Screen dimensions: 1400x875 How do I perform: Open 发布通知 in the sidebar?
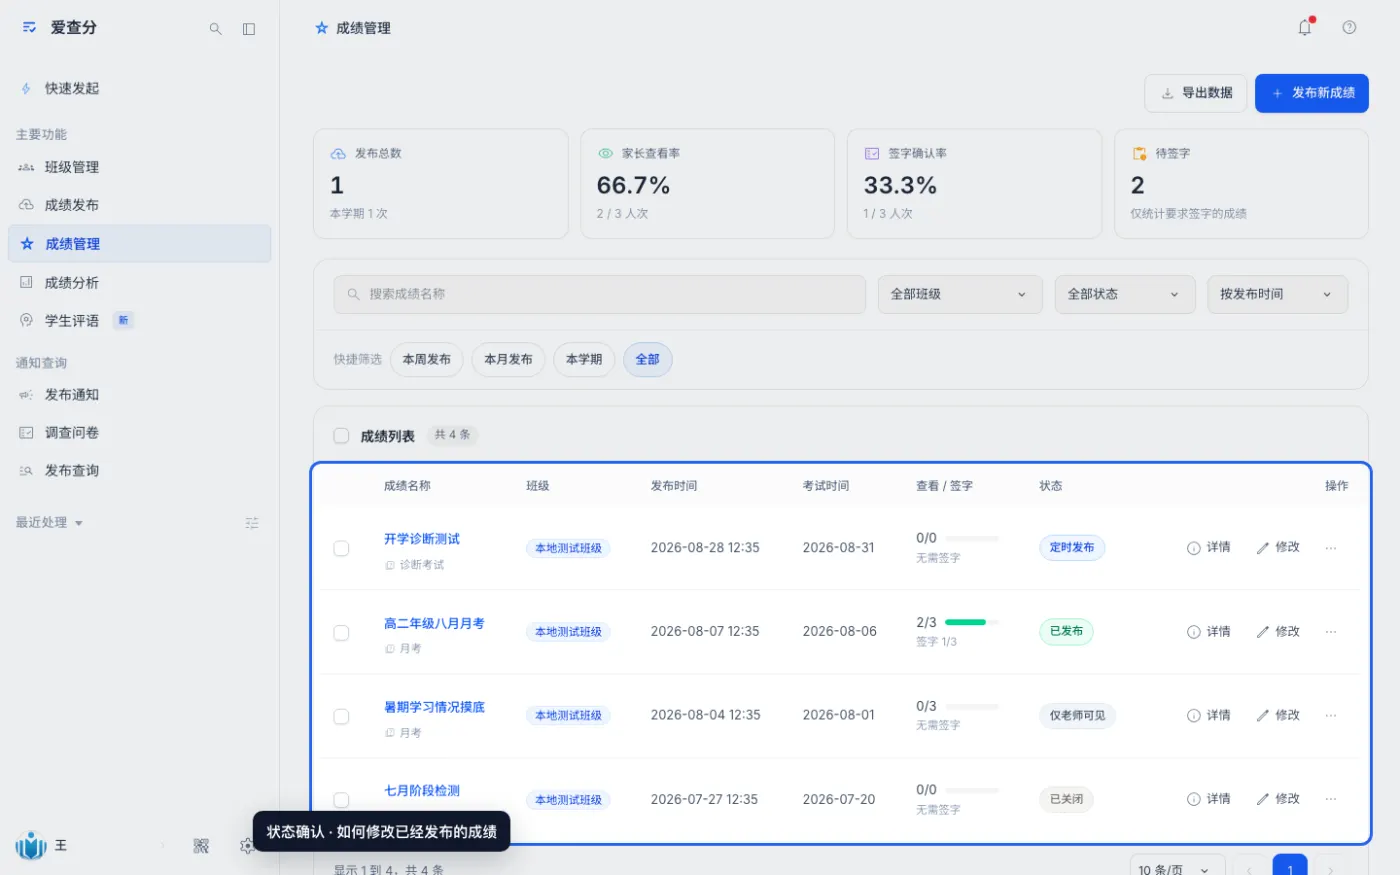pos(139,395)
